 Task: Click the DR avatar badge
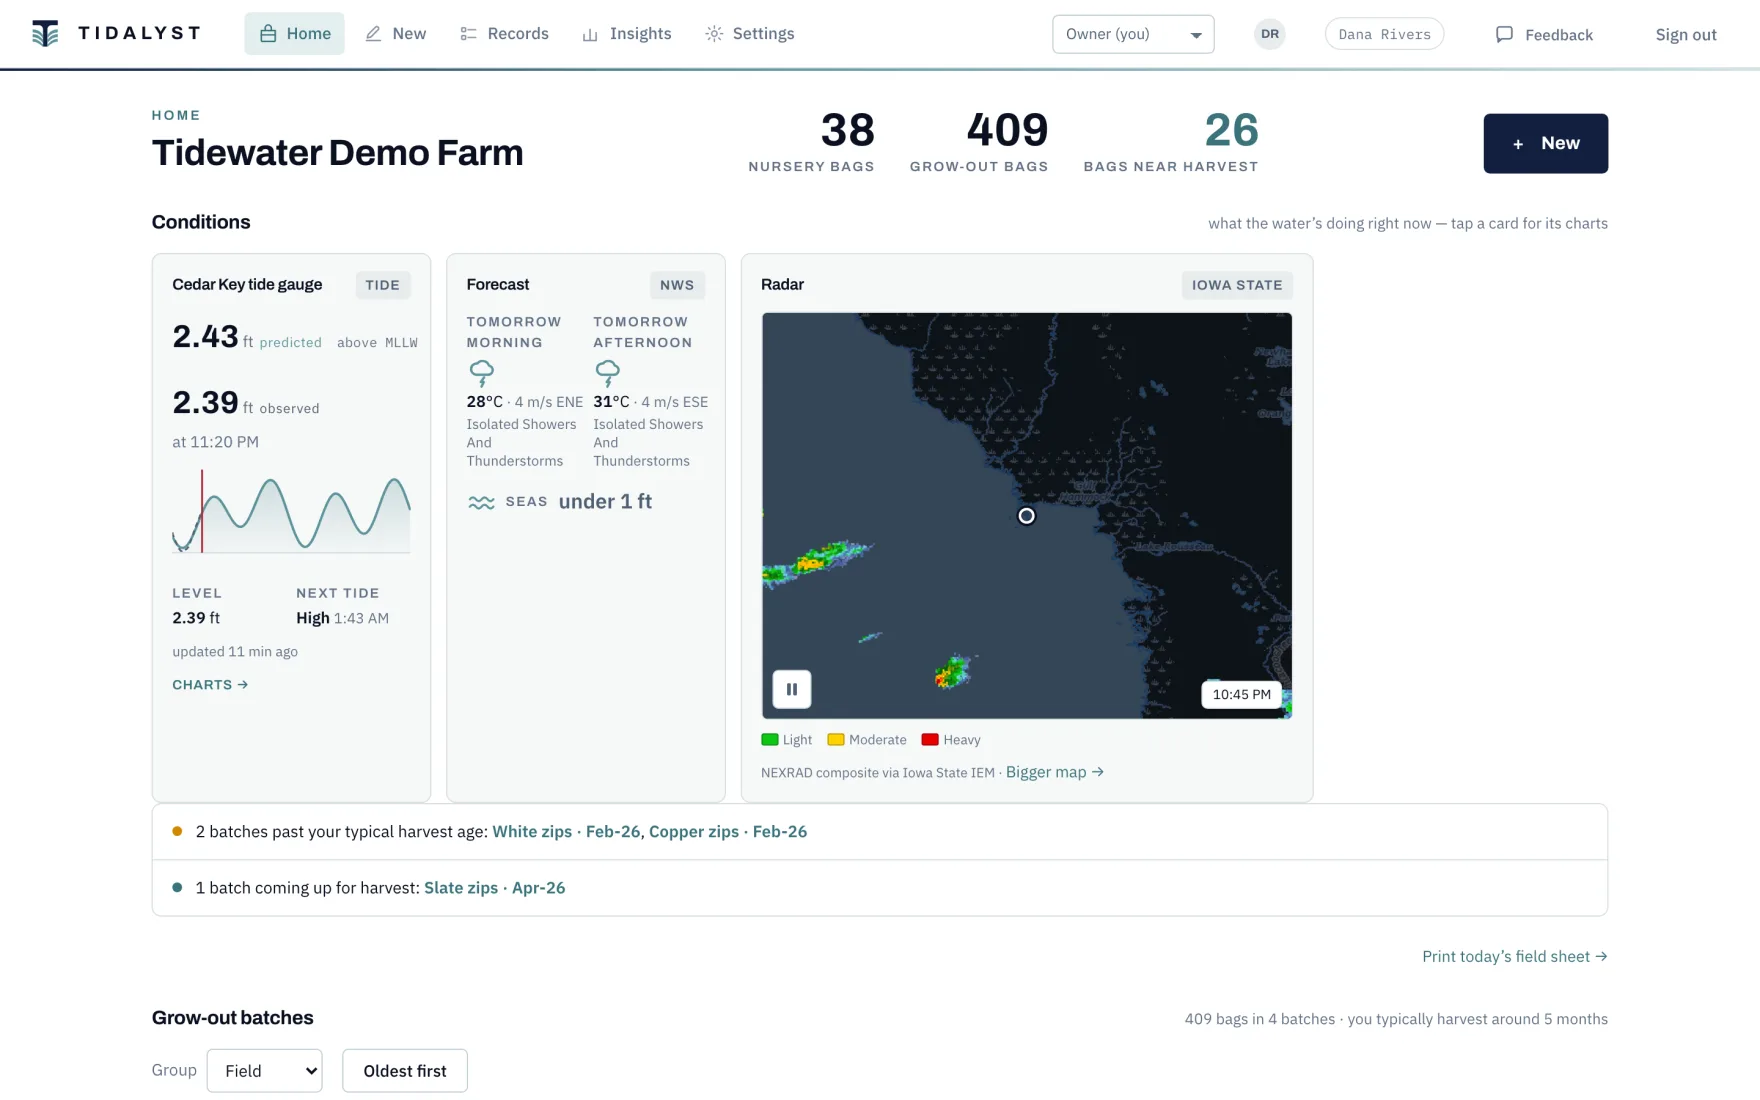1270,34
